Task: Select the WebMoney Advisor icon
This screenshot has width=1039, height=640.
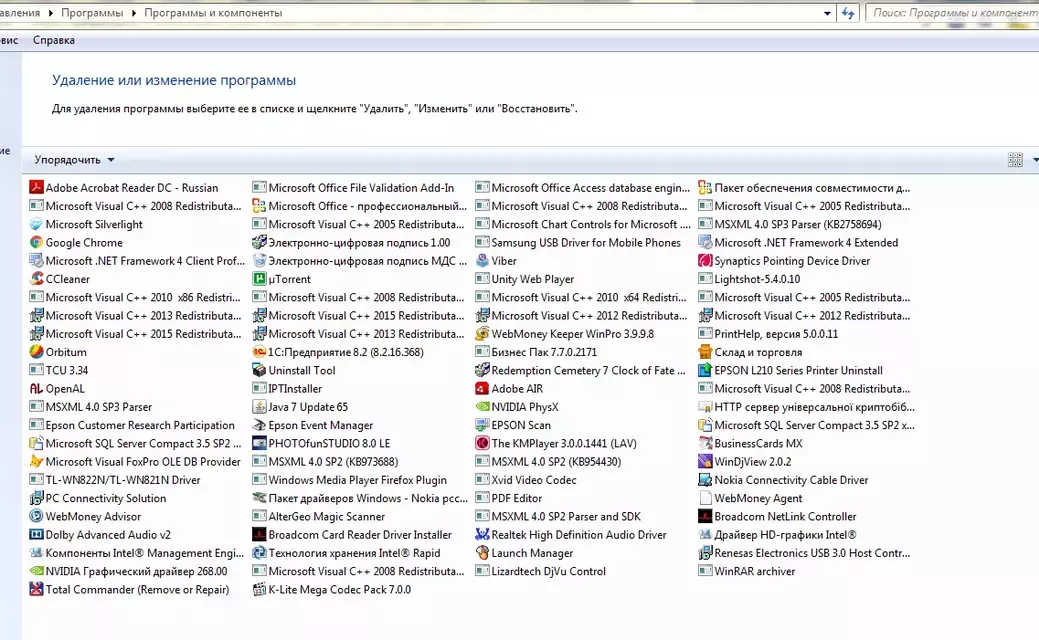Action: point(36,516)
